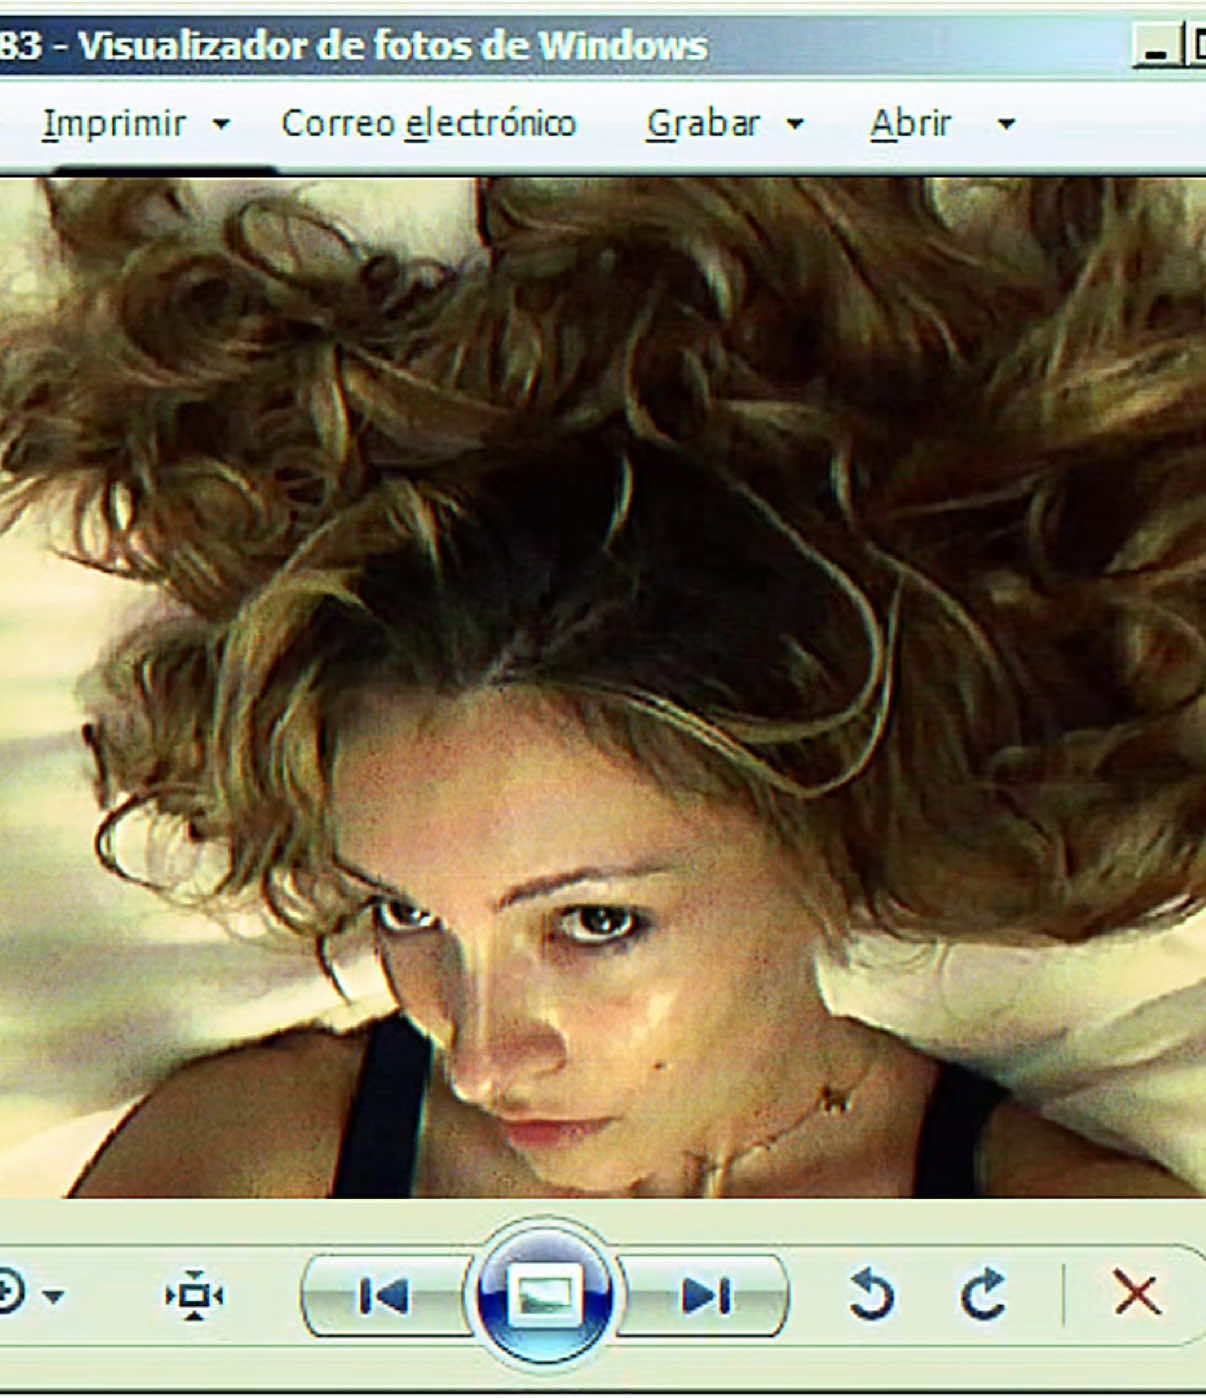Screen dimensions: 1206x1398
Task: Go to the previous photo
Action: [x=383, y=1297]
